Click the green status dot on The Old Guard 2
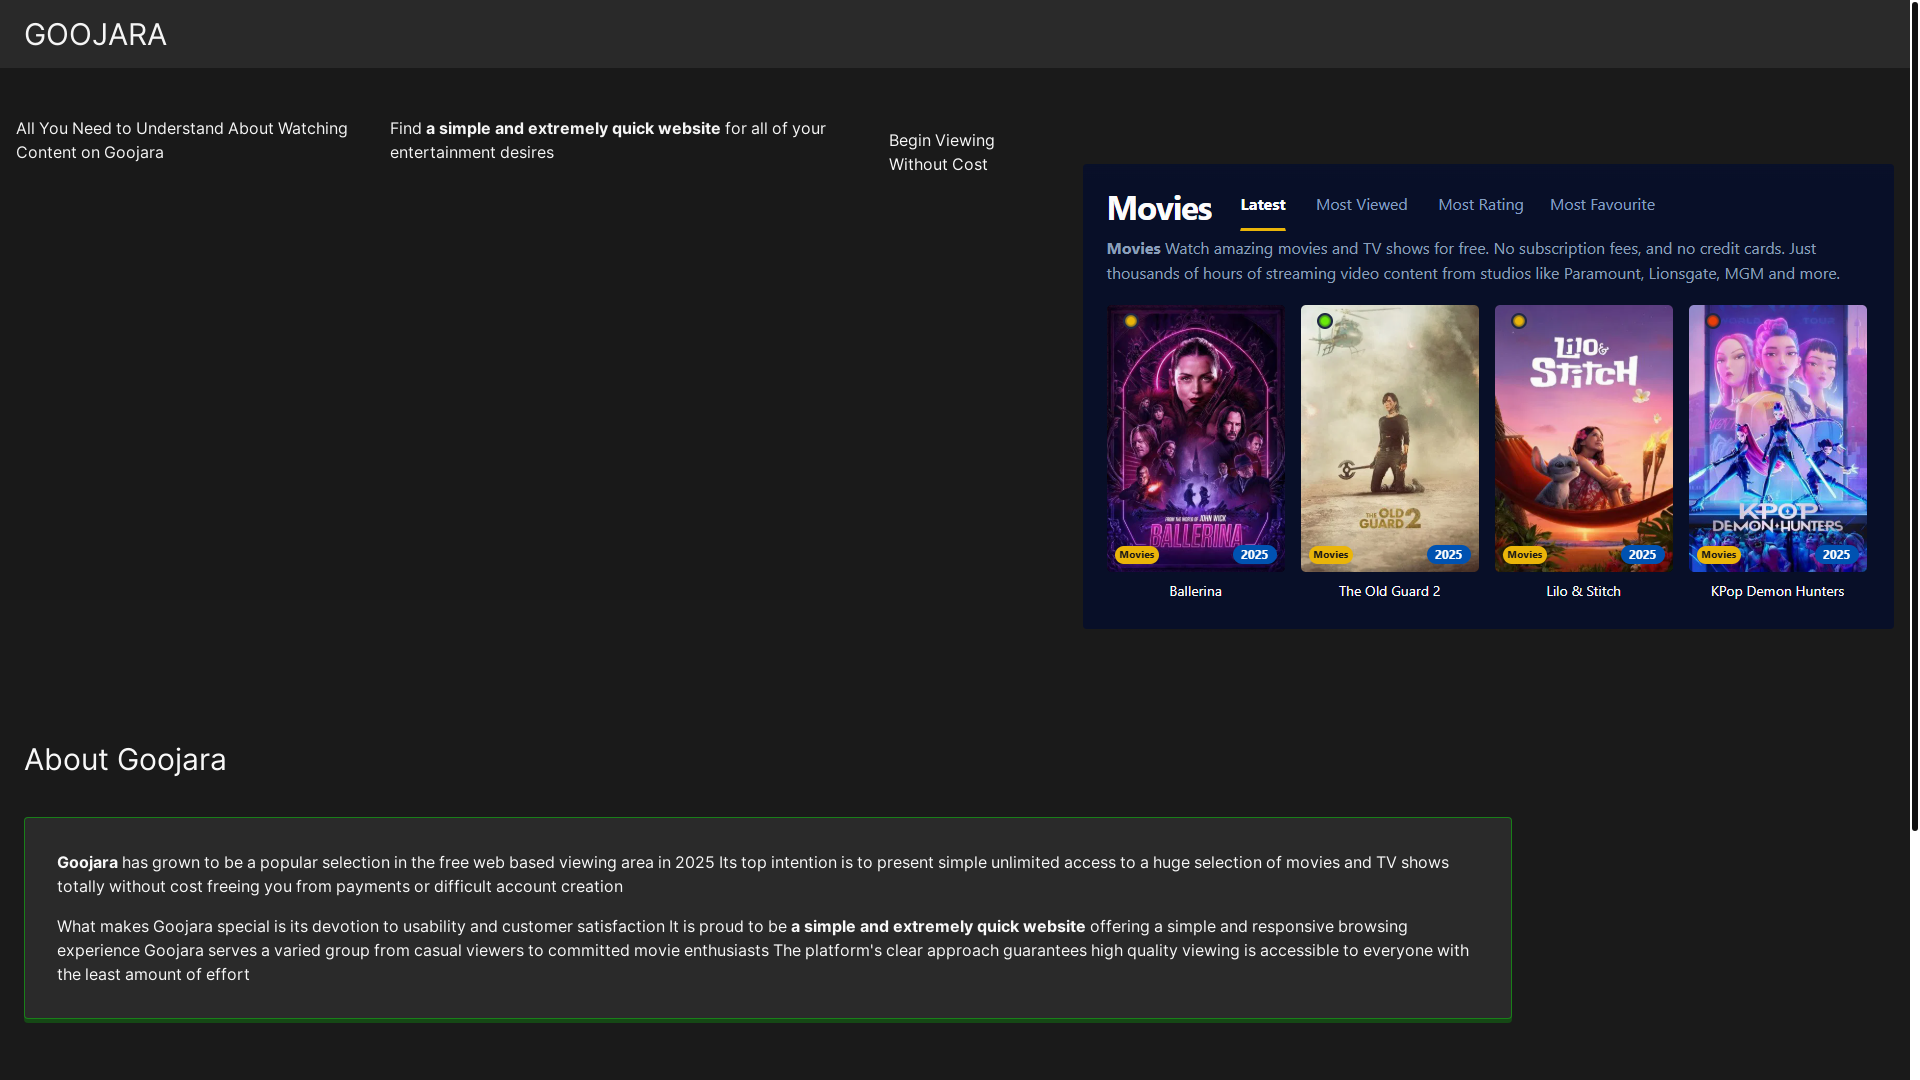Screen dimensions: 1920x1080 click(1325, 321)
